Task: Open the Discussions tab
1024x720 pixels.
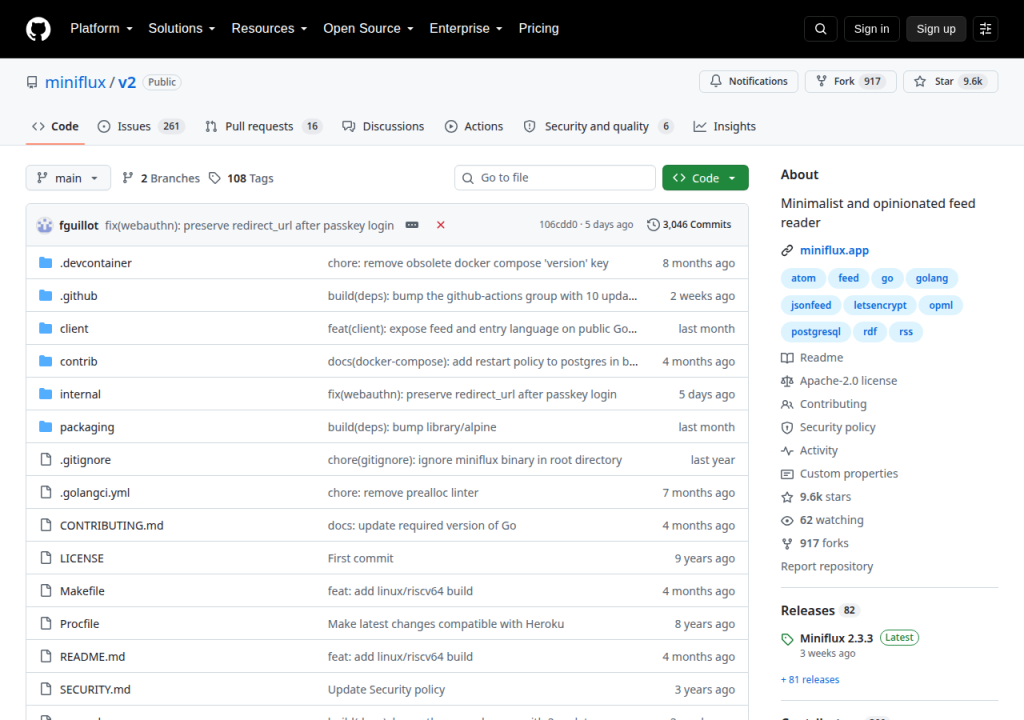Action: pos(383,126)
